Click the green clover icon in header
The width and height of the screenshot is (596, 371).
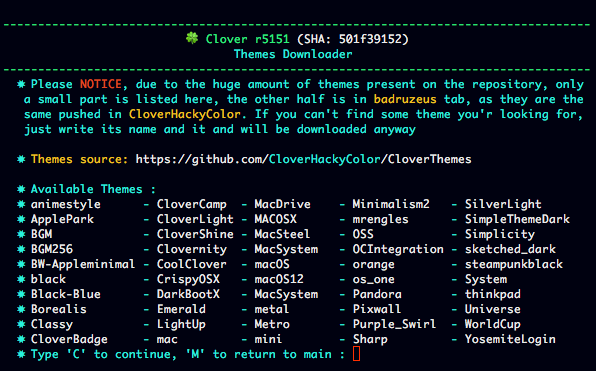pyautogui.click(x=192, y=38)
